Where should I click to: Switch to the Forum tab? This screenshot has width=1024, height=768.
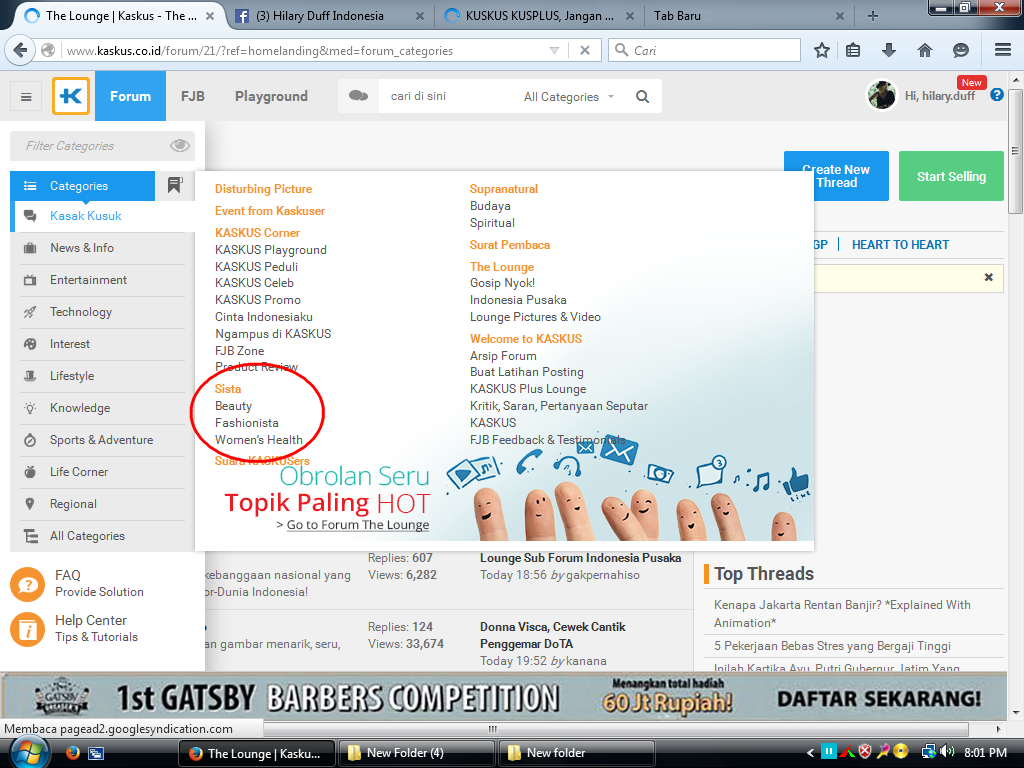pyautogui.click(x=131, y=96)
